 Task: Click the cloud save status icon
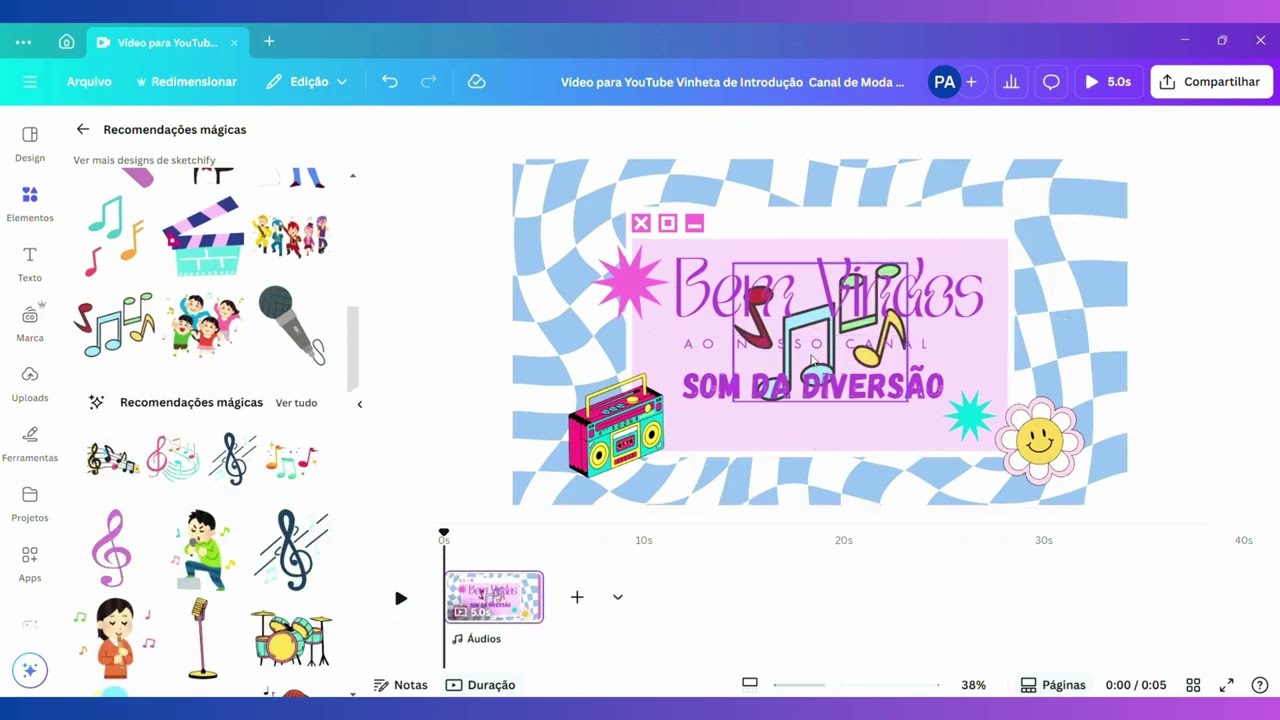pyautogui.click(x=477, y=82)
